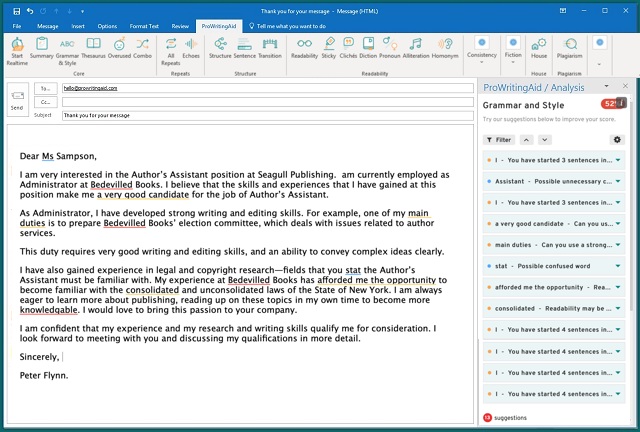Click the Subject field
640x432 pixels.
point(268,116)
